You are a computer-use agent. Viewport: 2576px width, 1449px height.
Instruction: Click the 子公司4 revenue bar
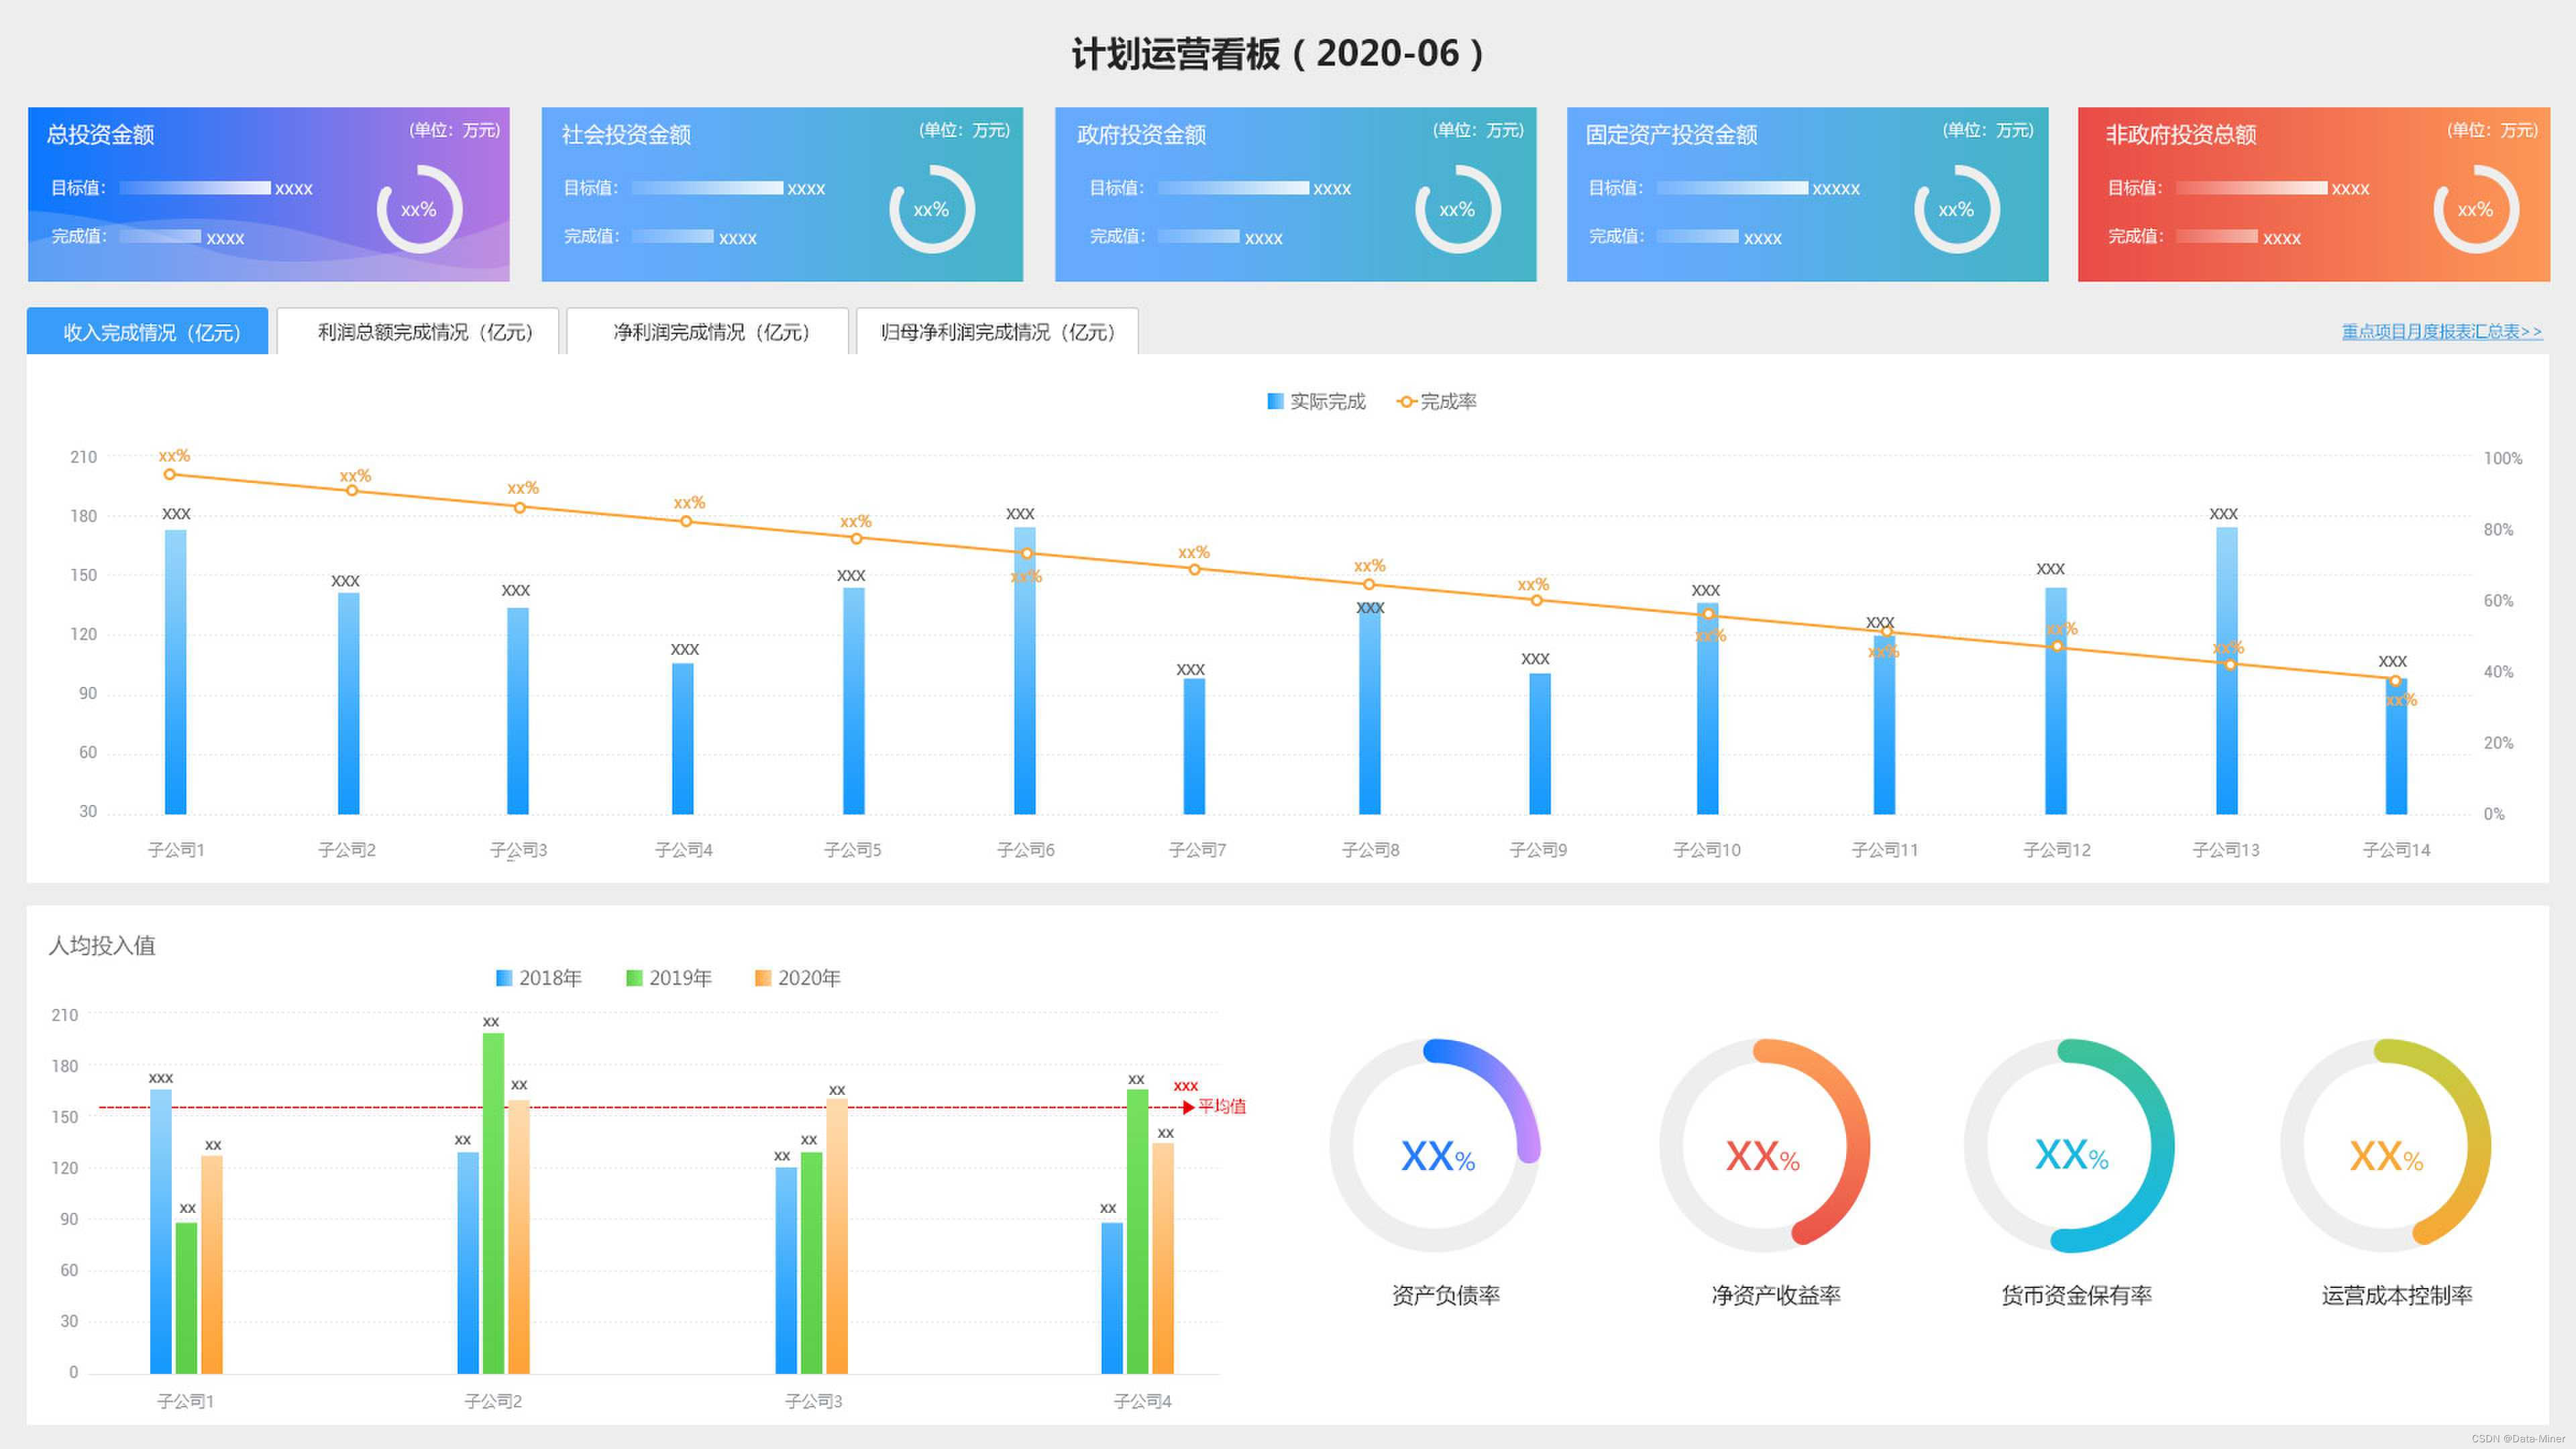(683, 739)
